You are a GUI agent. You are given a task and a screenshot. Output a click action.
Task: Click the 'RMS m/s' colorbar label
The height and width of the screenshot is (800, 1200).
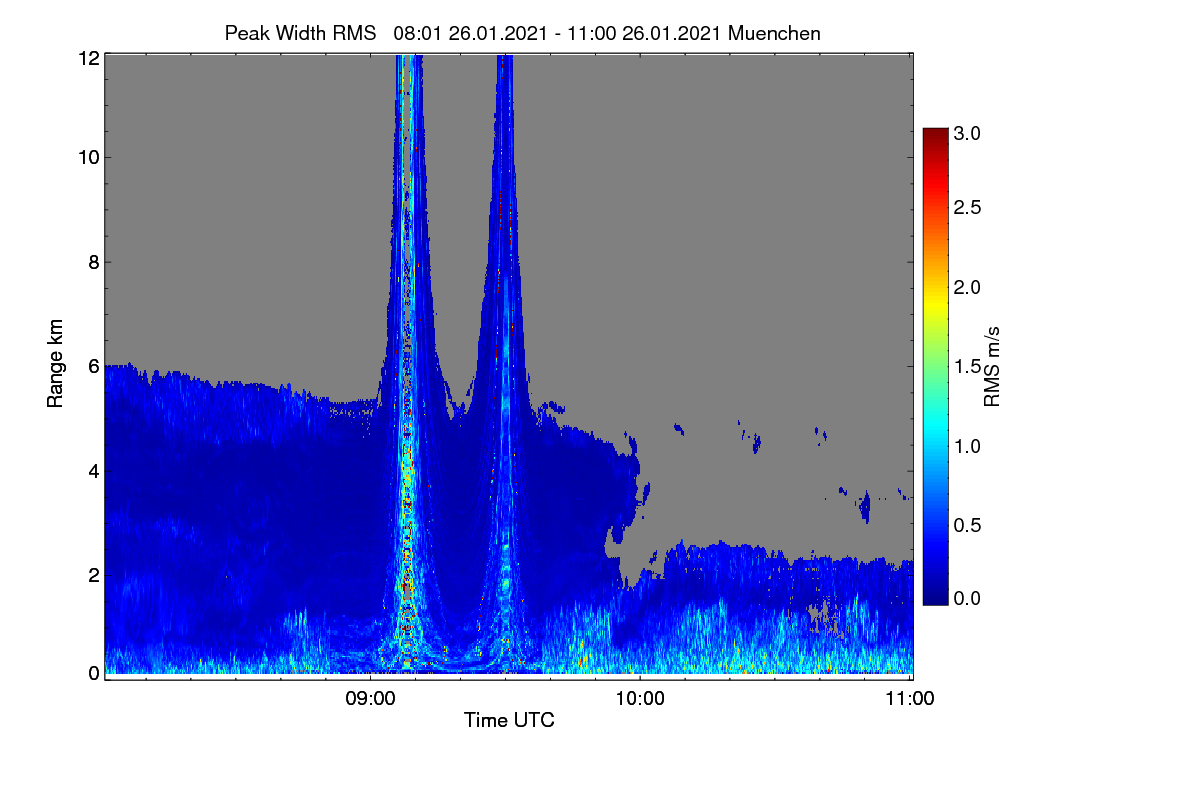tap(992, 365)
